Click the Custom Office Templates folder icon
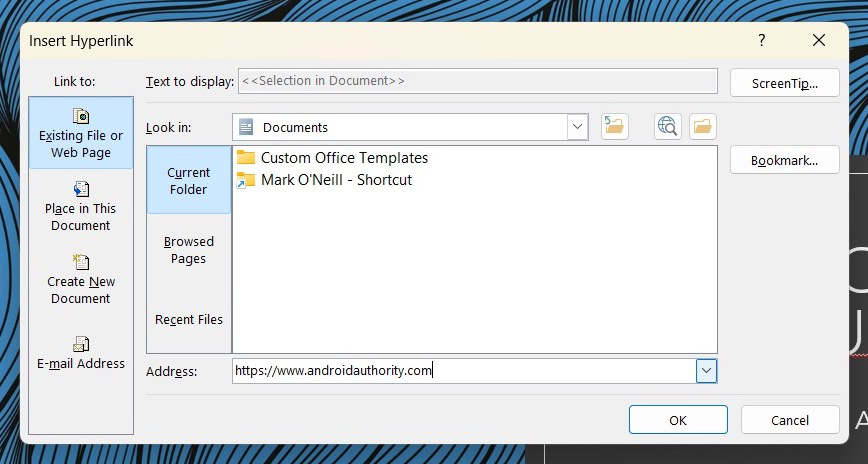868x464 pixels. pyautogui.click(x=246, y=158)
